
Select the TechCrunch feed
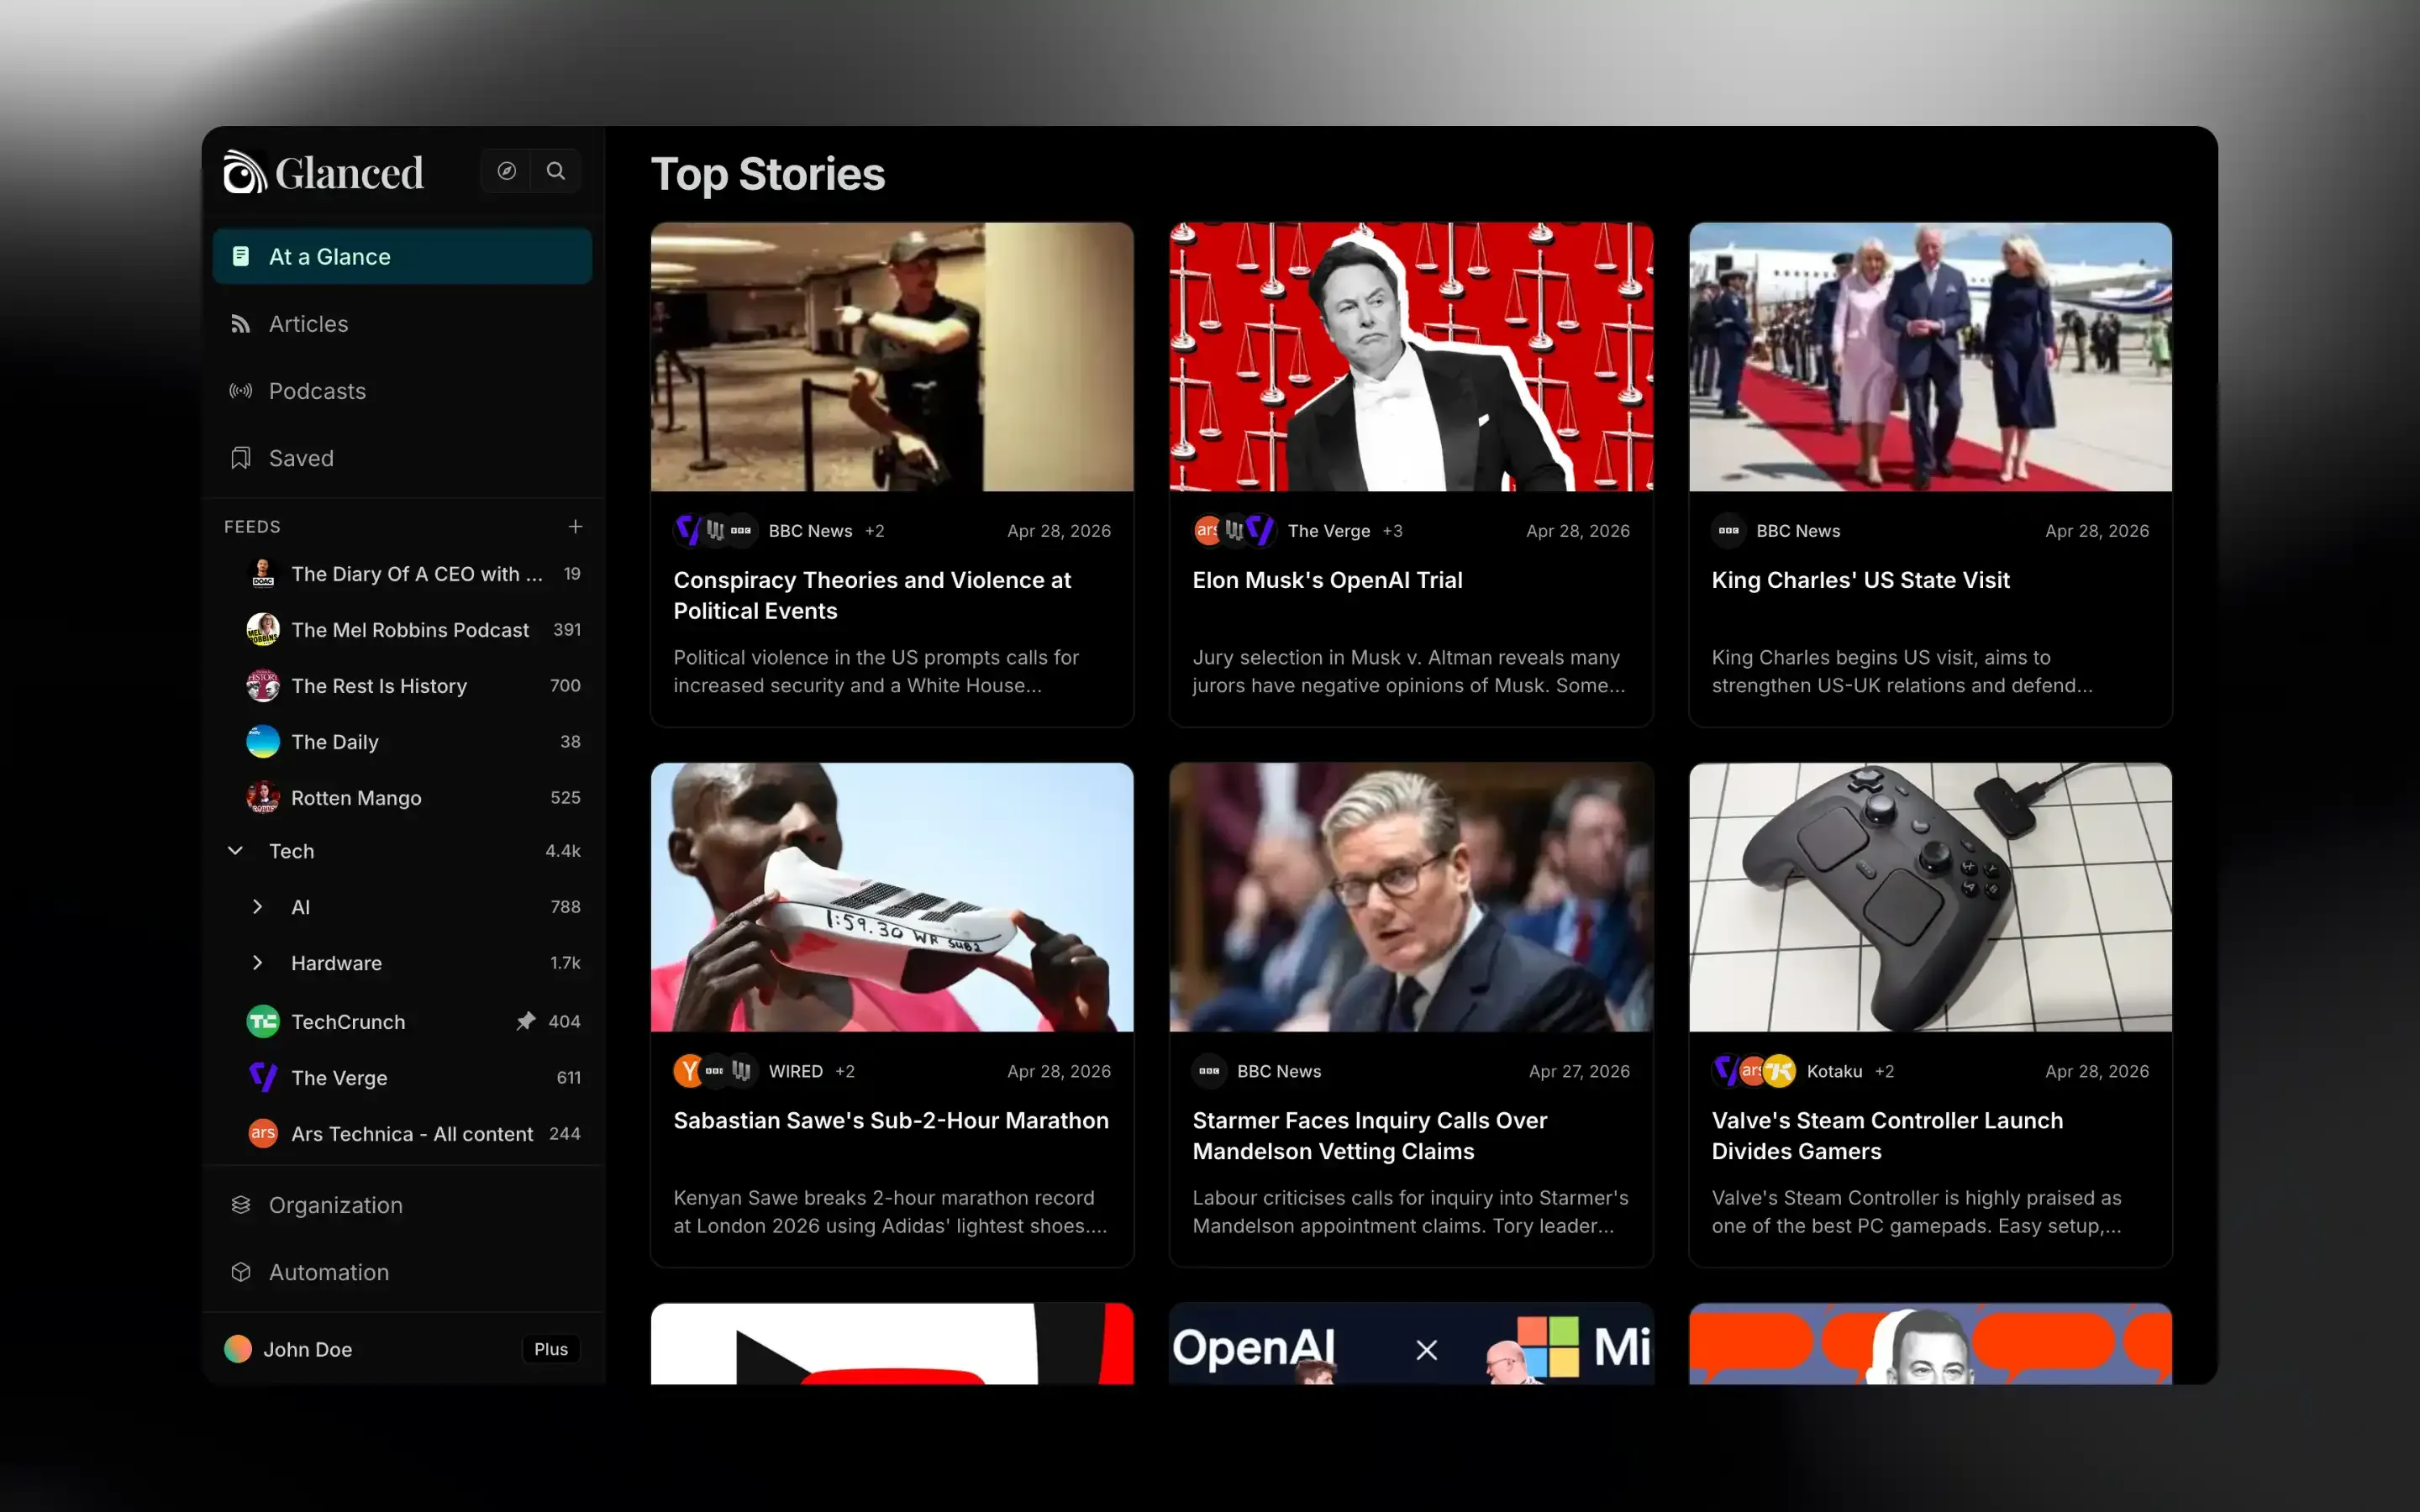(402, 1022)
